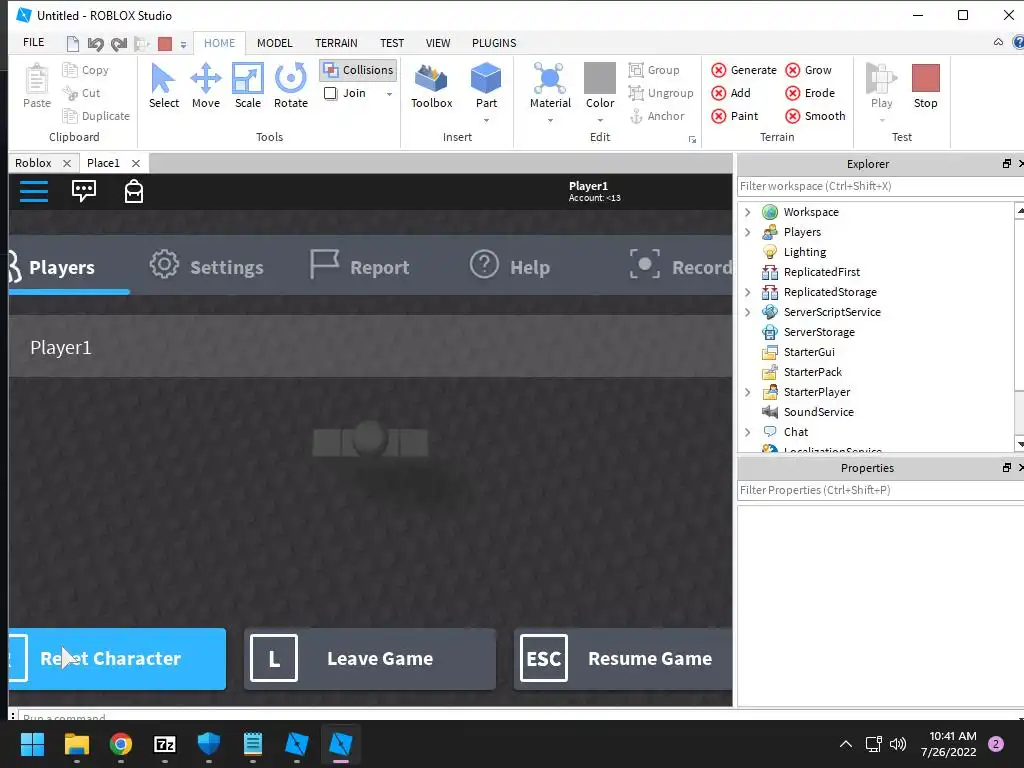Screen dimensions: 1024x768
Task: Open the Toolbox
Action: coord(432,86)
